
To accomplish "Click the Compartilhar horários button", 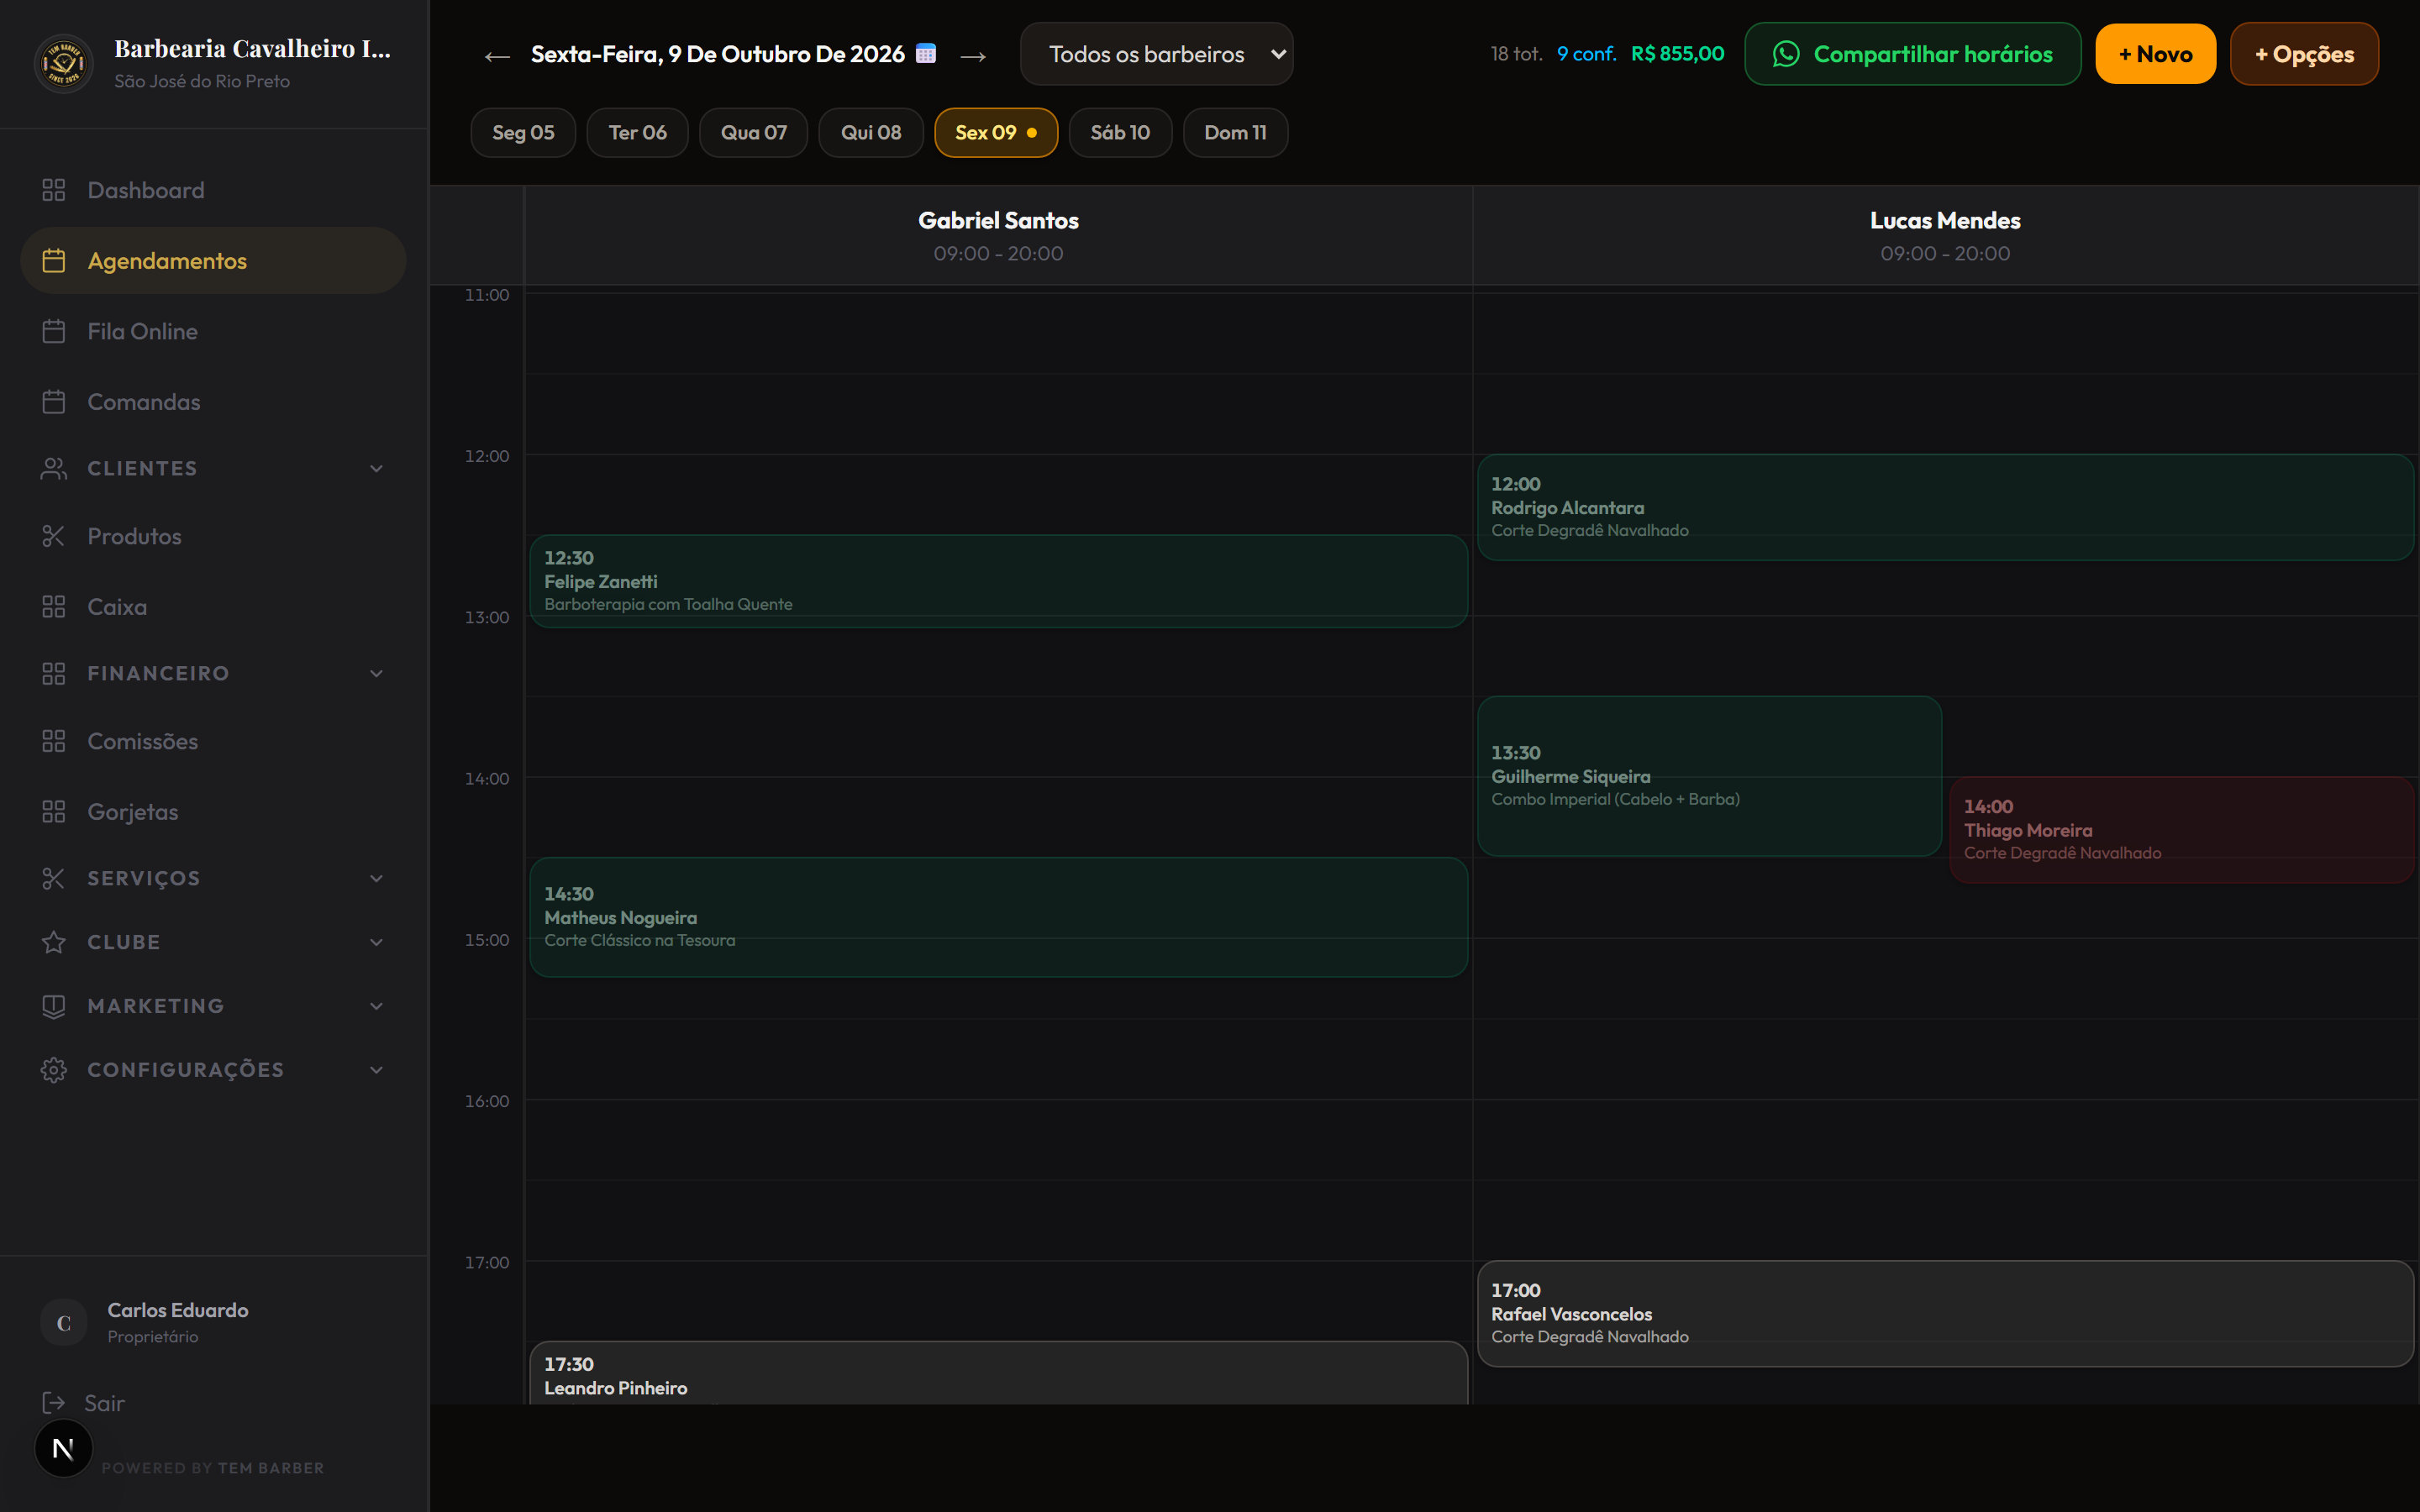I will (x=1912, y=54).
